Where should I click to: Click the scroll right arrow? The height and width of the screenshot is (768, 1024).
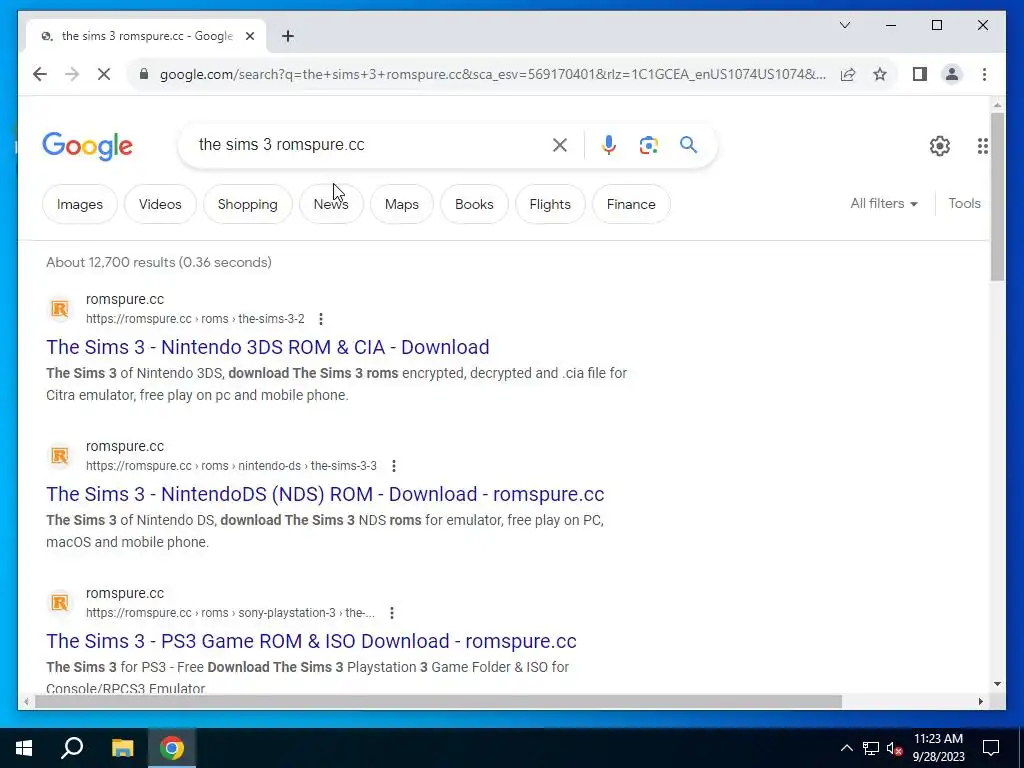pos(980,701)
